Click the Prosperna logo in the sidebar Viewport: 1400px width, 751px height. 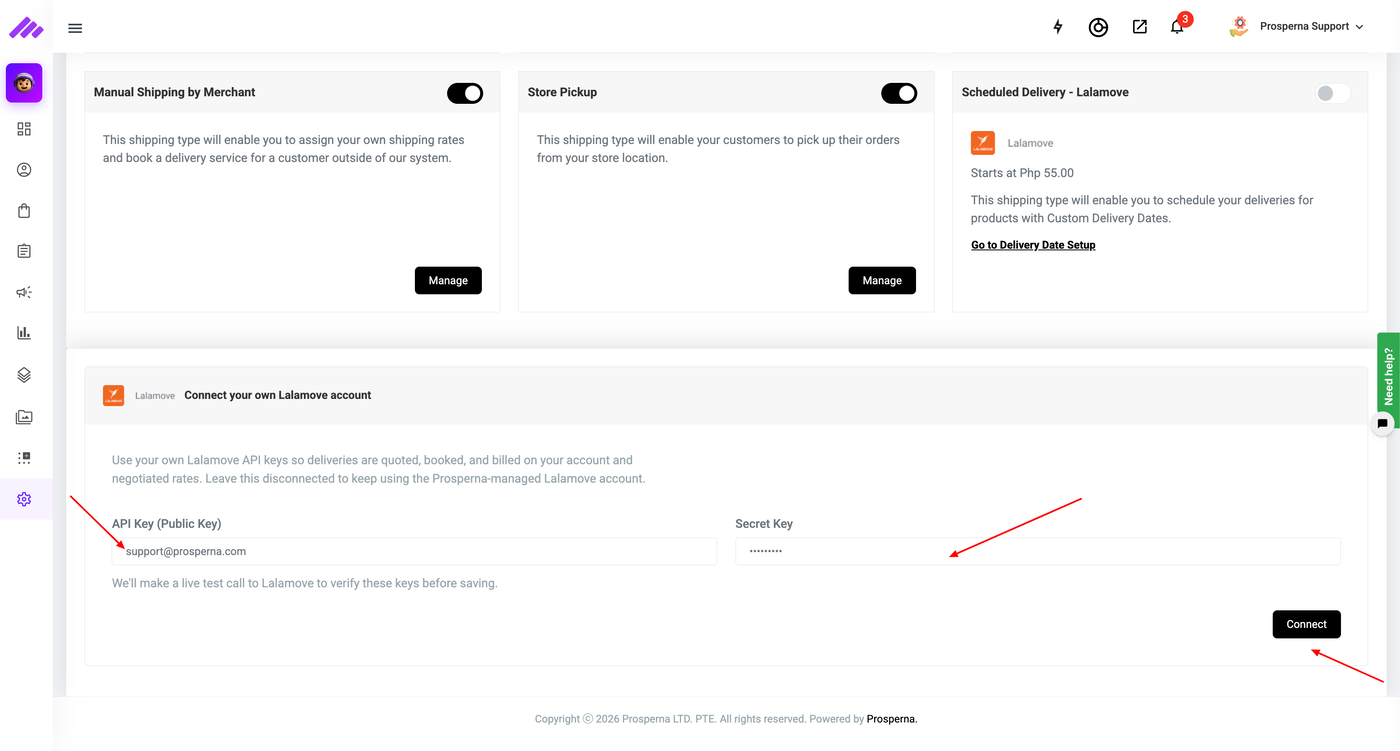26,28
